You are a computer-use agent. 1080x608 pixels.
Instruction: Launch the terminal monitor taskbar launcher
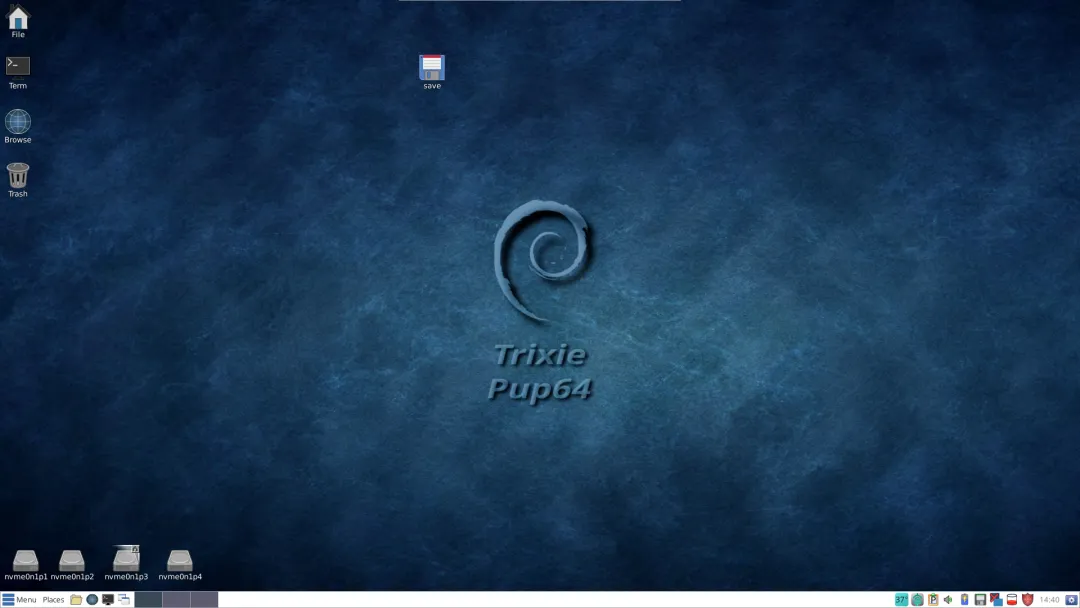point(108,600)
